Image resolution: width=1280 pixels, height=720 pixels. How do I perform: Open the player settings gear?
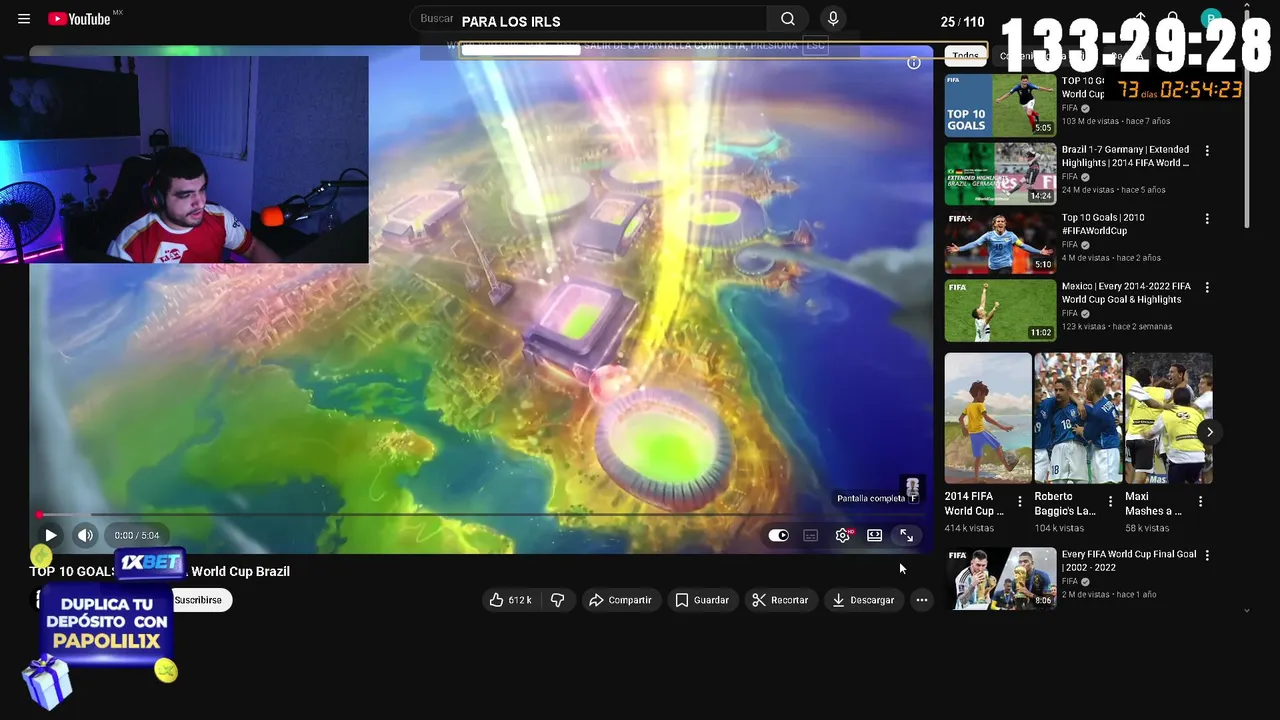[x=843, y=536]
